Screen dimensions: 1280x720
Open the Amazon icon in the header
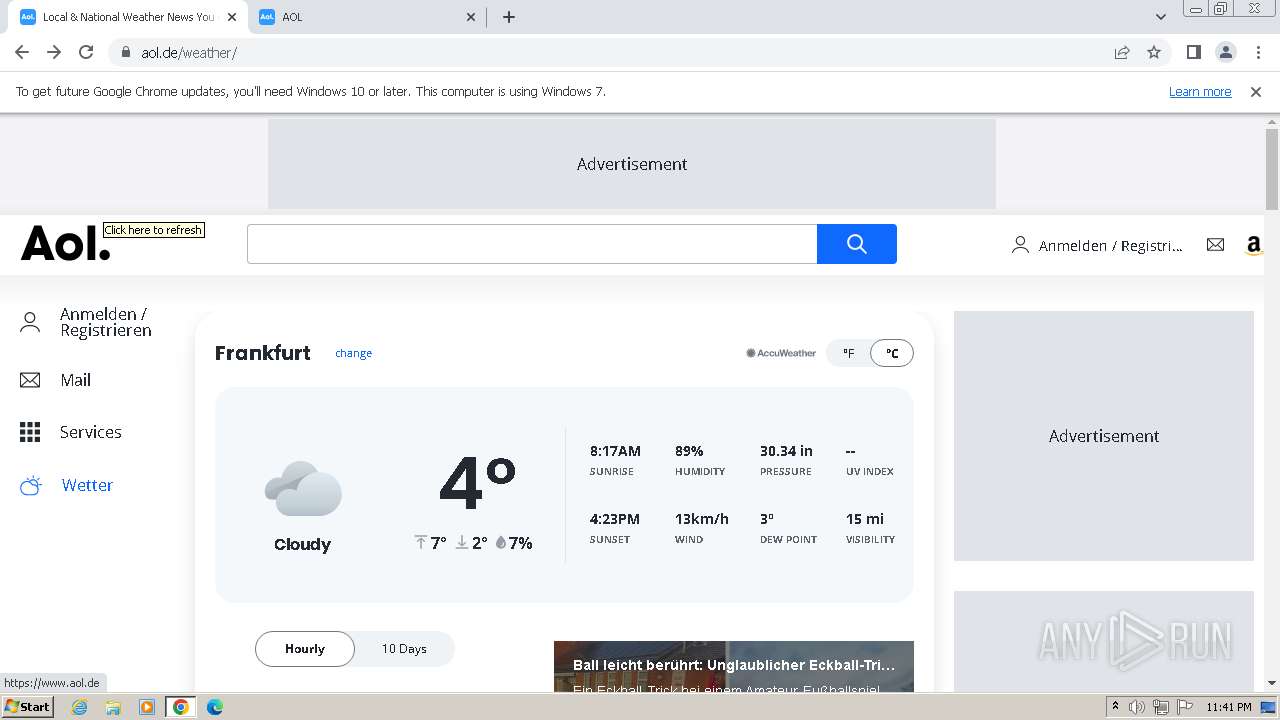click(1254, 245)
